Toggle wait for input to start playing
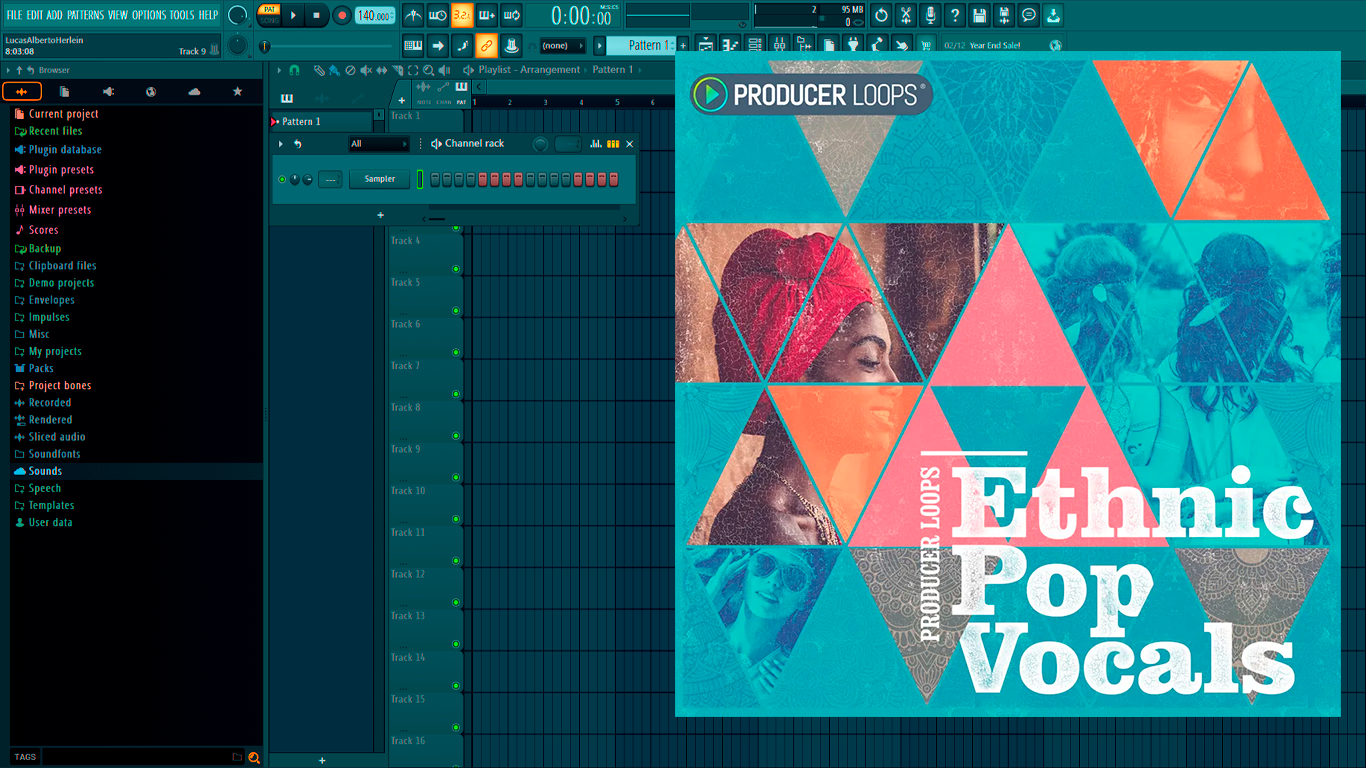This screenshot has height=768, width=1366. (x=438, y=15)
